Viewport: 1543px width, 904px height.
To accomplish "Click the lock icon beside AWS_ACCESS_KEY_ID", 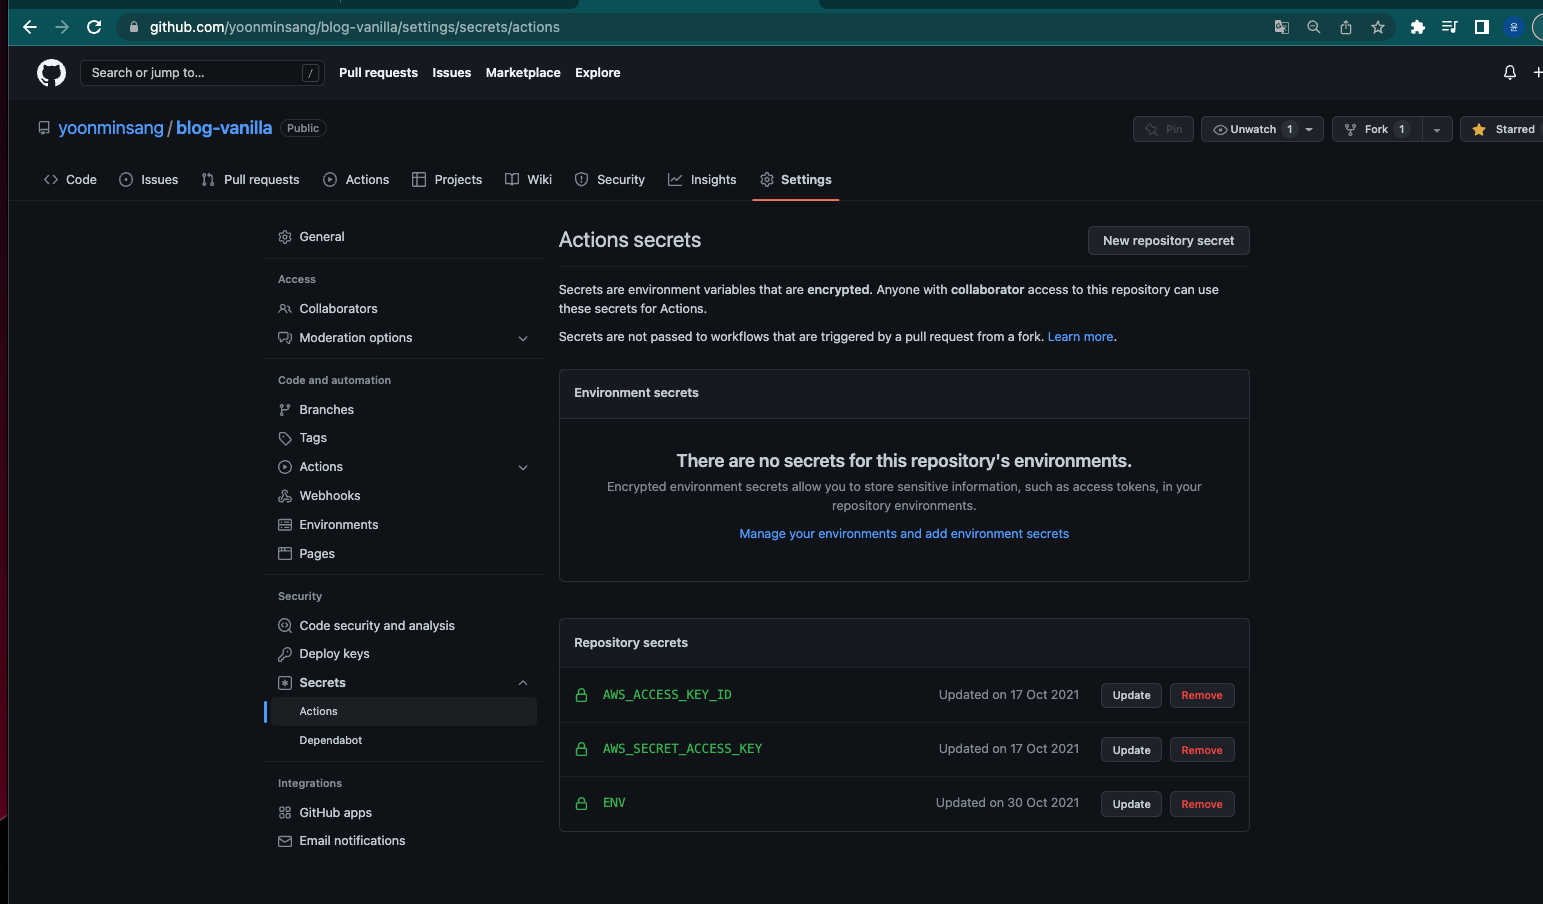I will coord(581,695).
